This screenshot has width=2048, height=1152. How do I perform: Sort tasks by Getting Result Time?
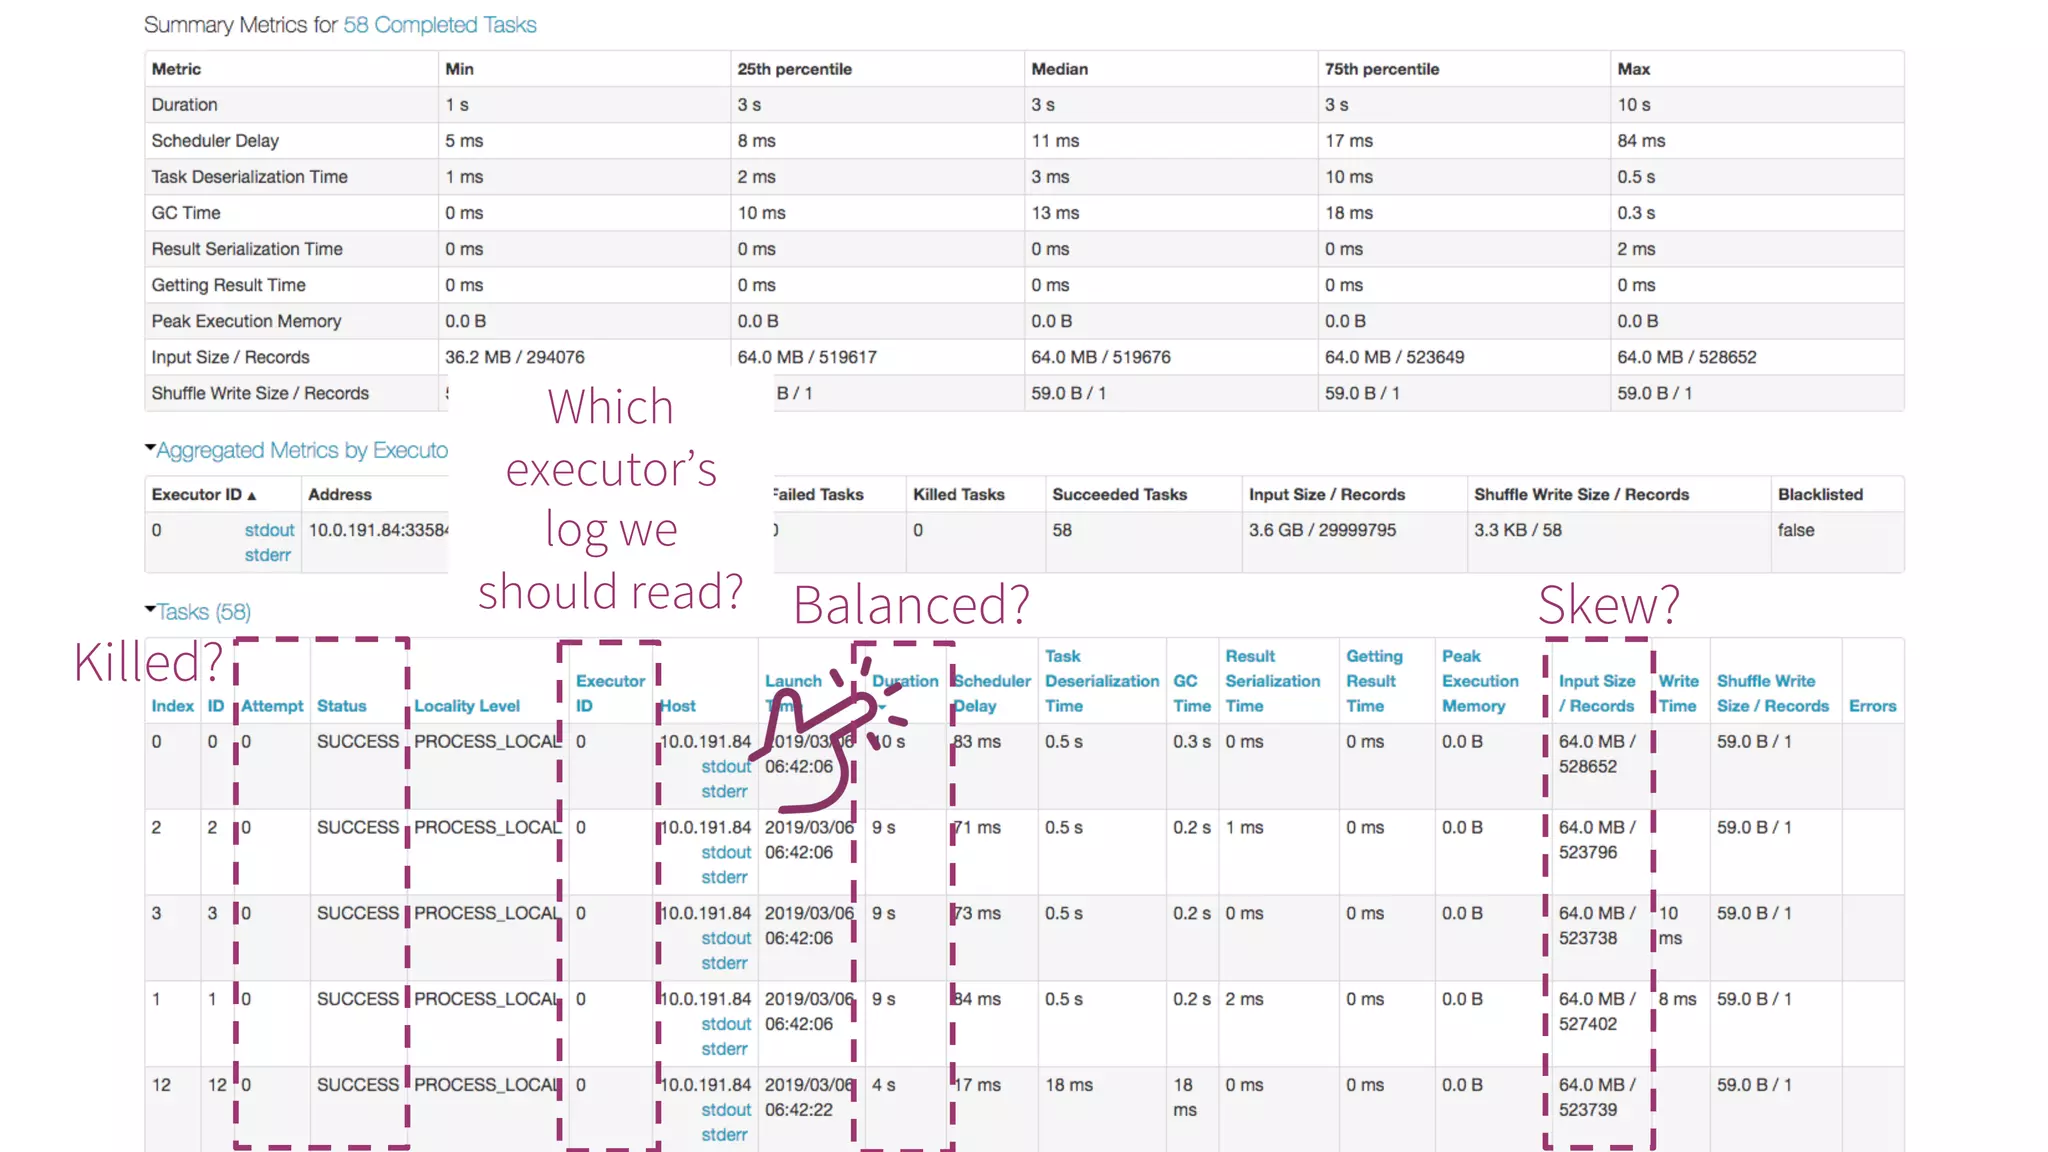click(x=1374, y=681)
